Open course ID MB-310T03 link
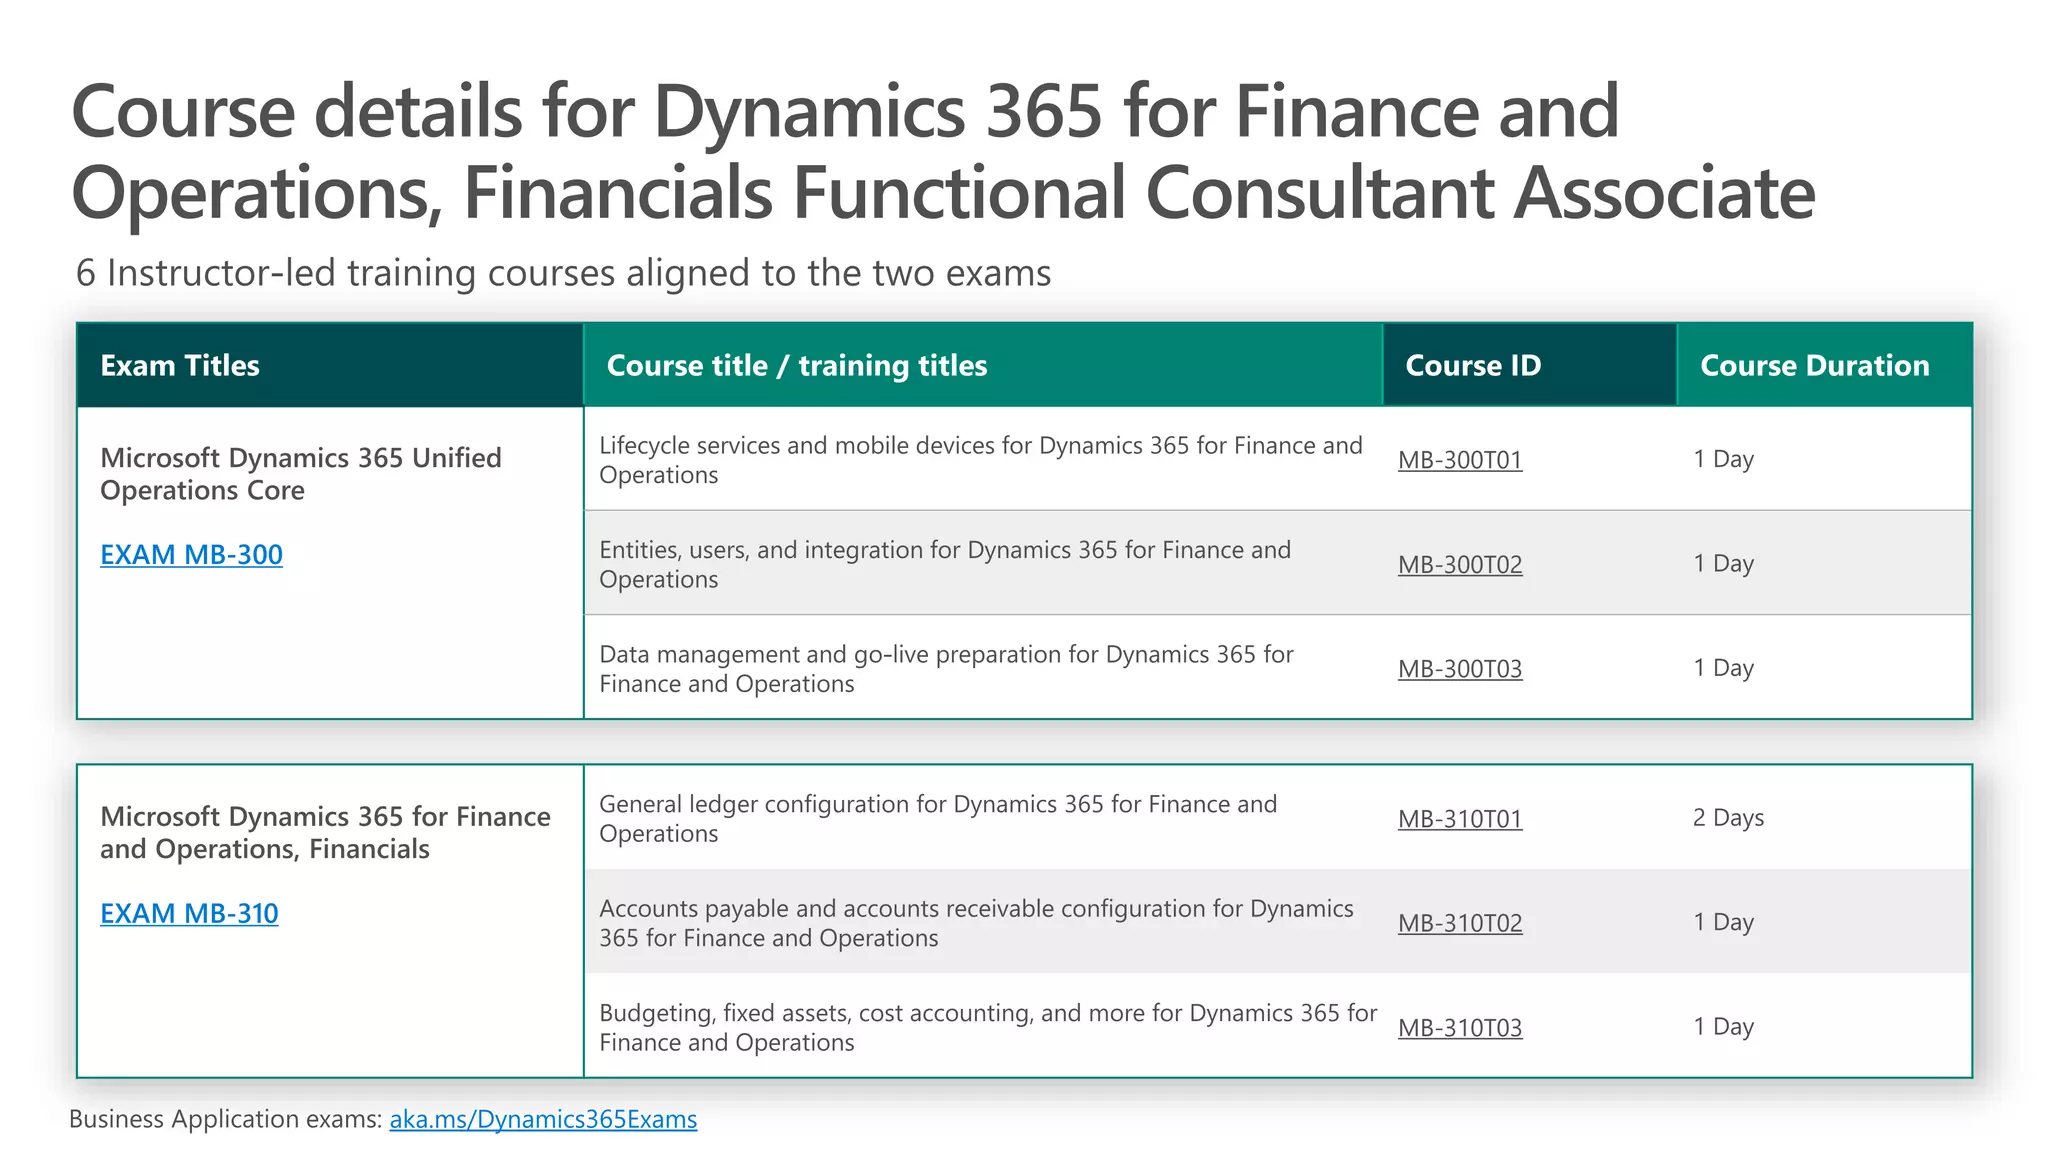Viewport: 2048px width, 1152px height. pyautogui.click(x=1460, y=1027)
